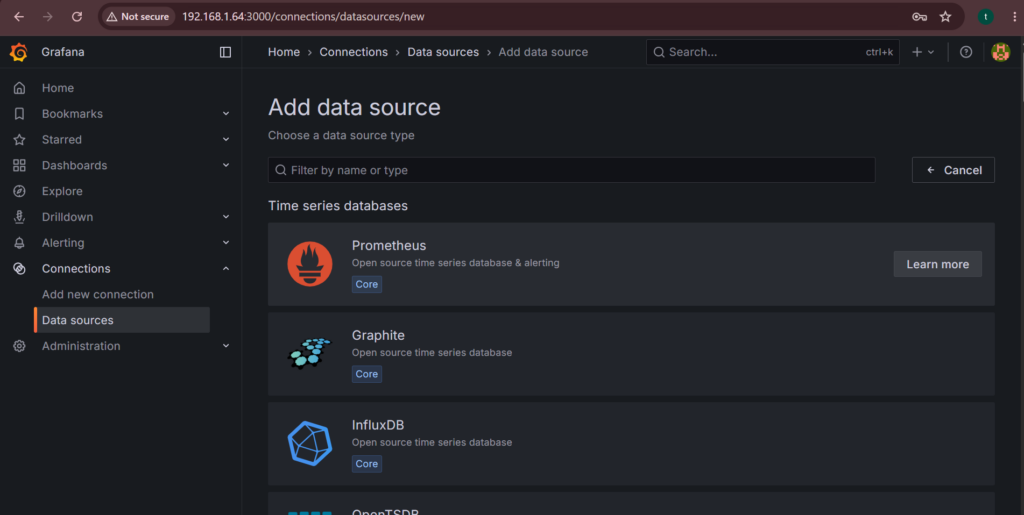Click the Core badge under Prometheus
Screen dimensions: 1024x515
pyautogui.click(x=367, y=285)
